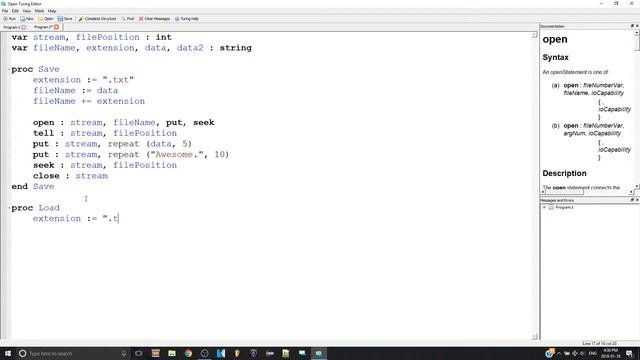Click the line and column status text
The image size is (640, 360).
(x=600, y=343)
